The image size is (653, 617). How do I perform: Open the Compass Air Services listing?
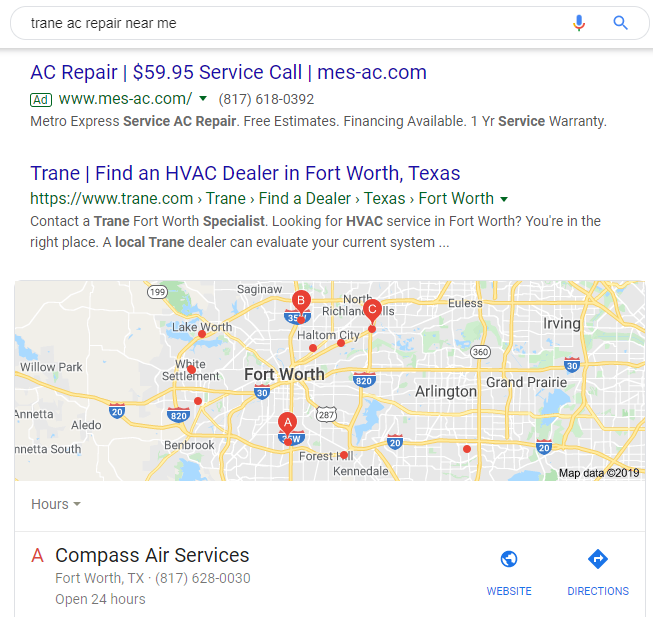pyautogui.click(x=152, y=555)
